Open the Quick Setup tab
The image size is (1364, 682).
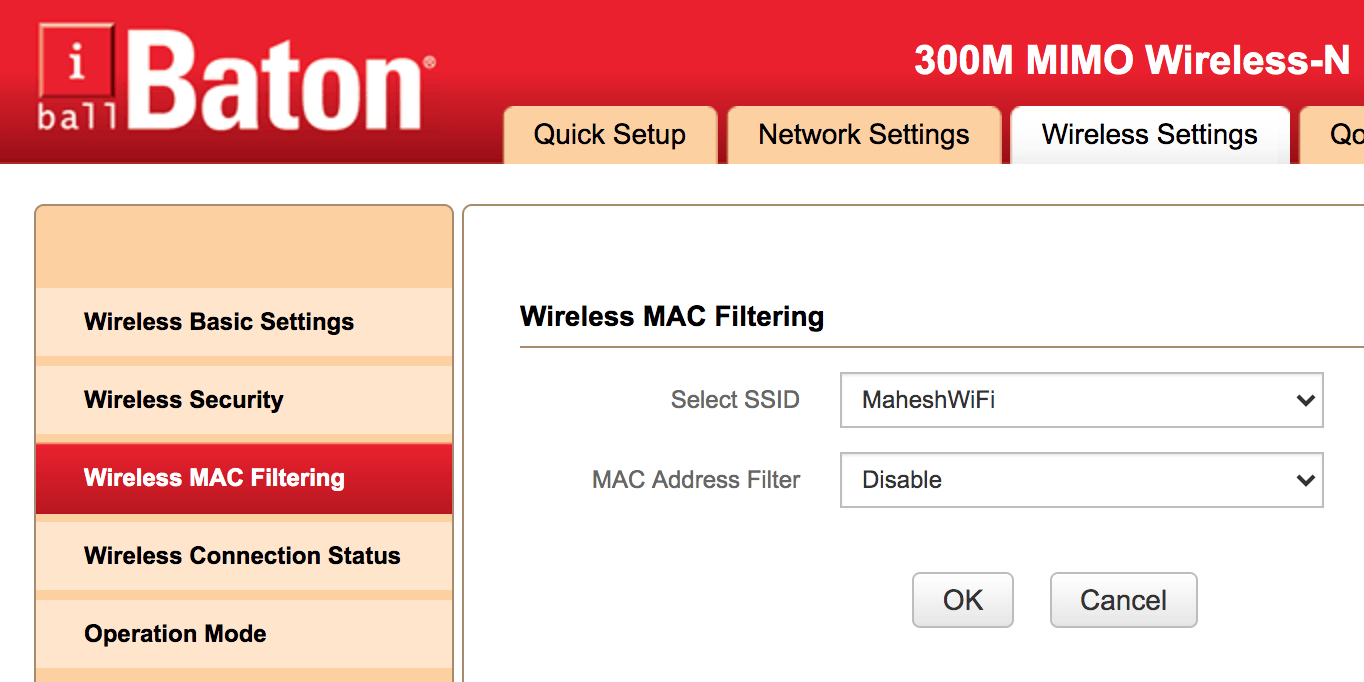[609, 135]
